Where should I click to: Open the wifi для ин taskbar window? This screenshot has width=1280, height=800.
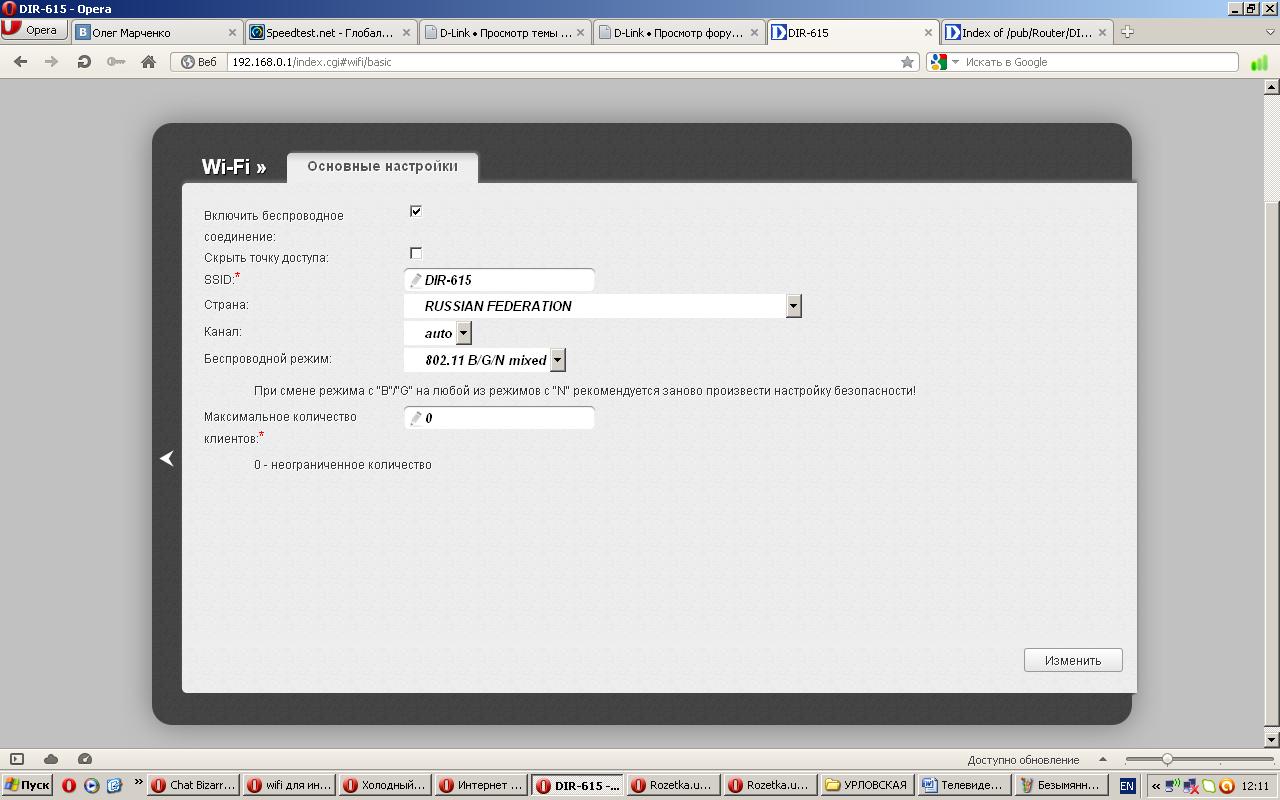coord(290,785)
